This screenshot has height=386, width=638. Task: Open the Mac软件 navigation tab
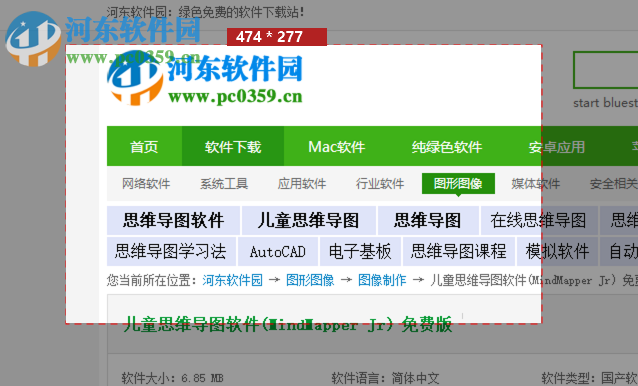click(x=336, y=146)
